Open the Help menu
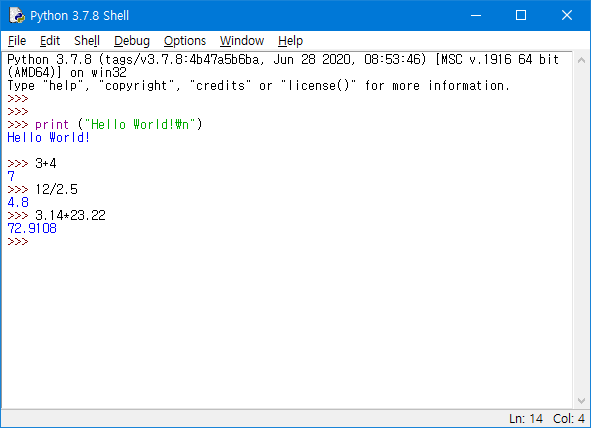The image size is (591, 428). pyautogui.click(x=290, y=41)
